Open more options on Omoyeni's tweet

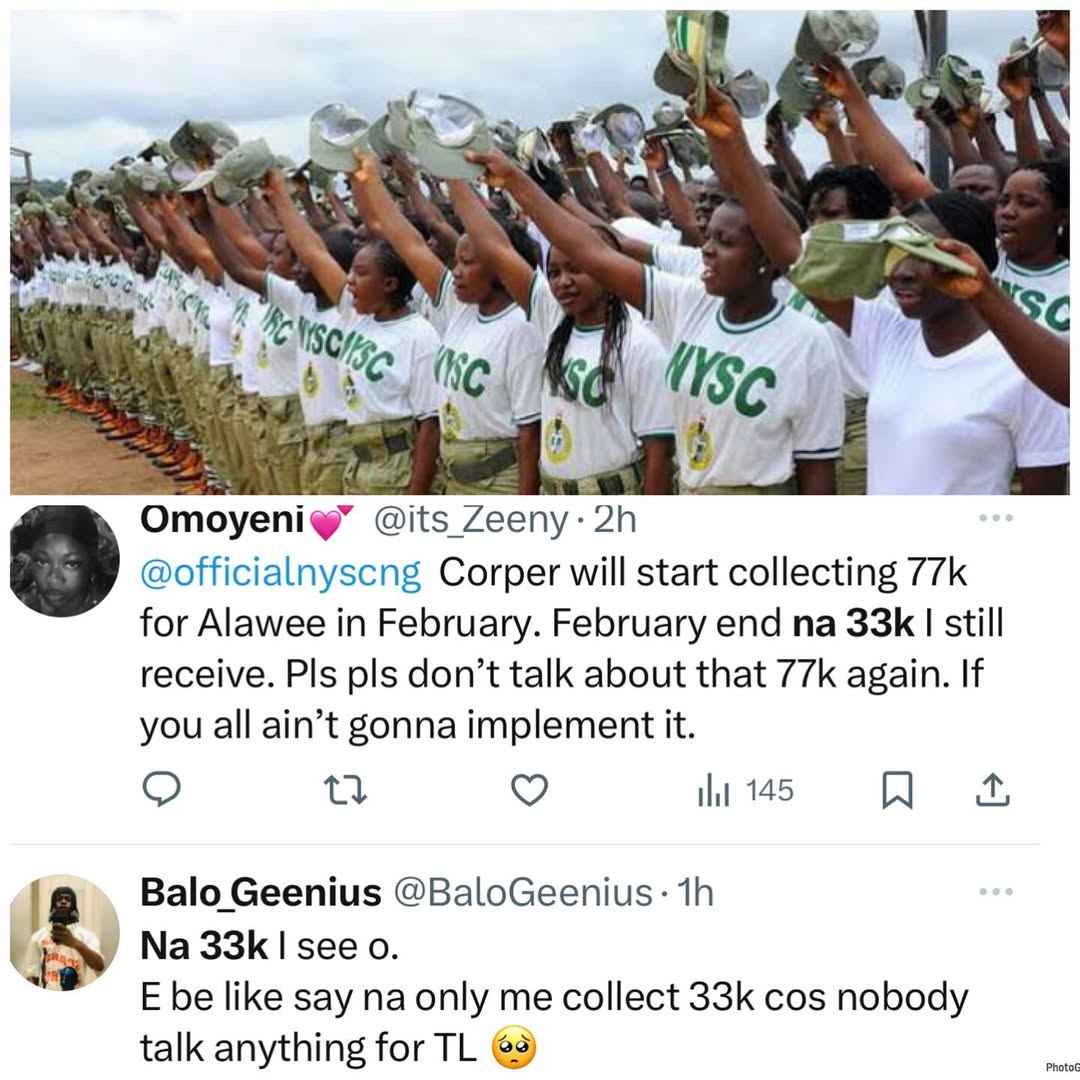[x=996, y=518]
